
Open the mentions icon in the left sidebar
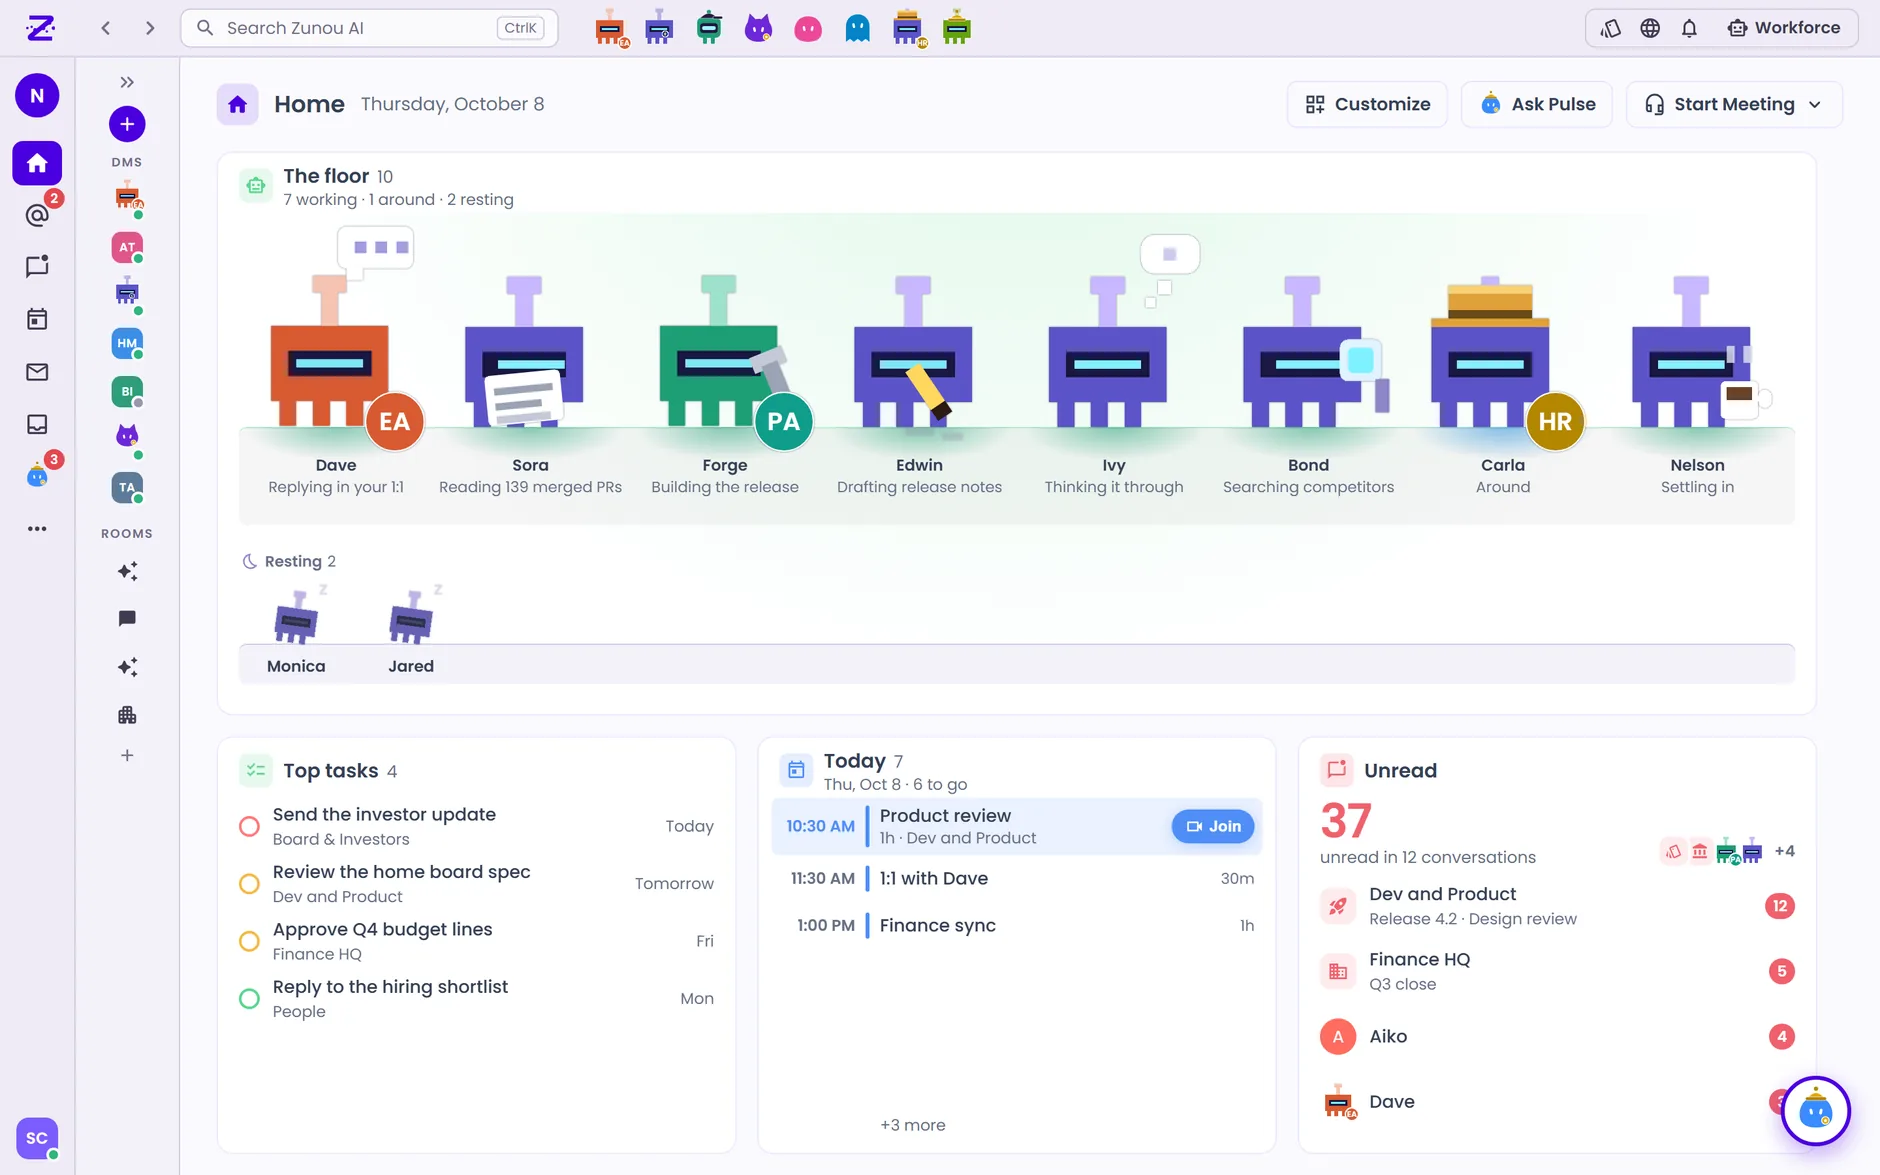pos(37,215)
